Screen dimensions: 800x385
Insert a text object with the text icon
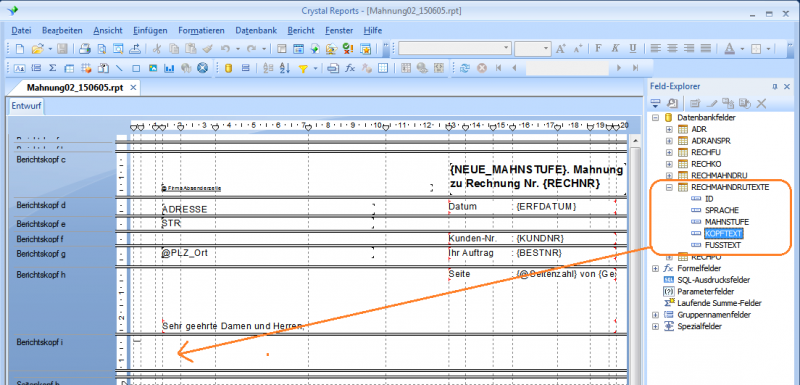click(20, 68)
